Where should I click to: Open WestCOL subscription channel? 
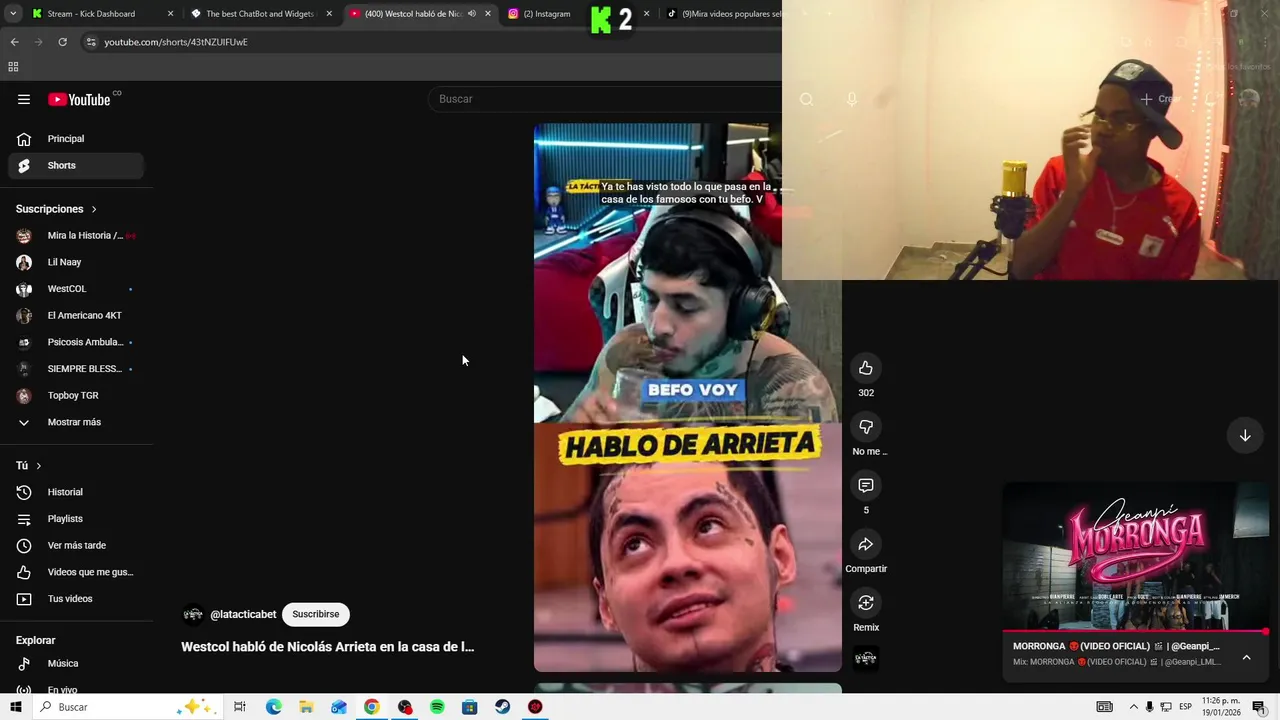[76, 289]
